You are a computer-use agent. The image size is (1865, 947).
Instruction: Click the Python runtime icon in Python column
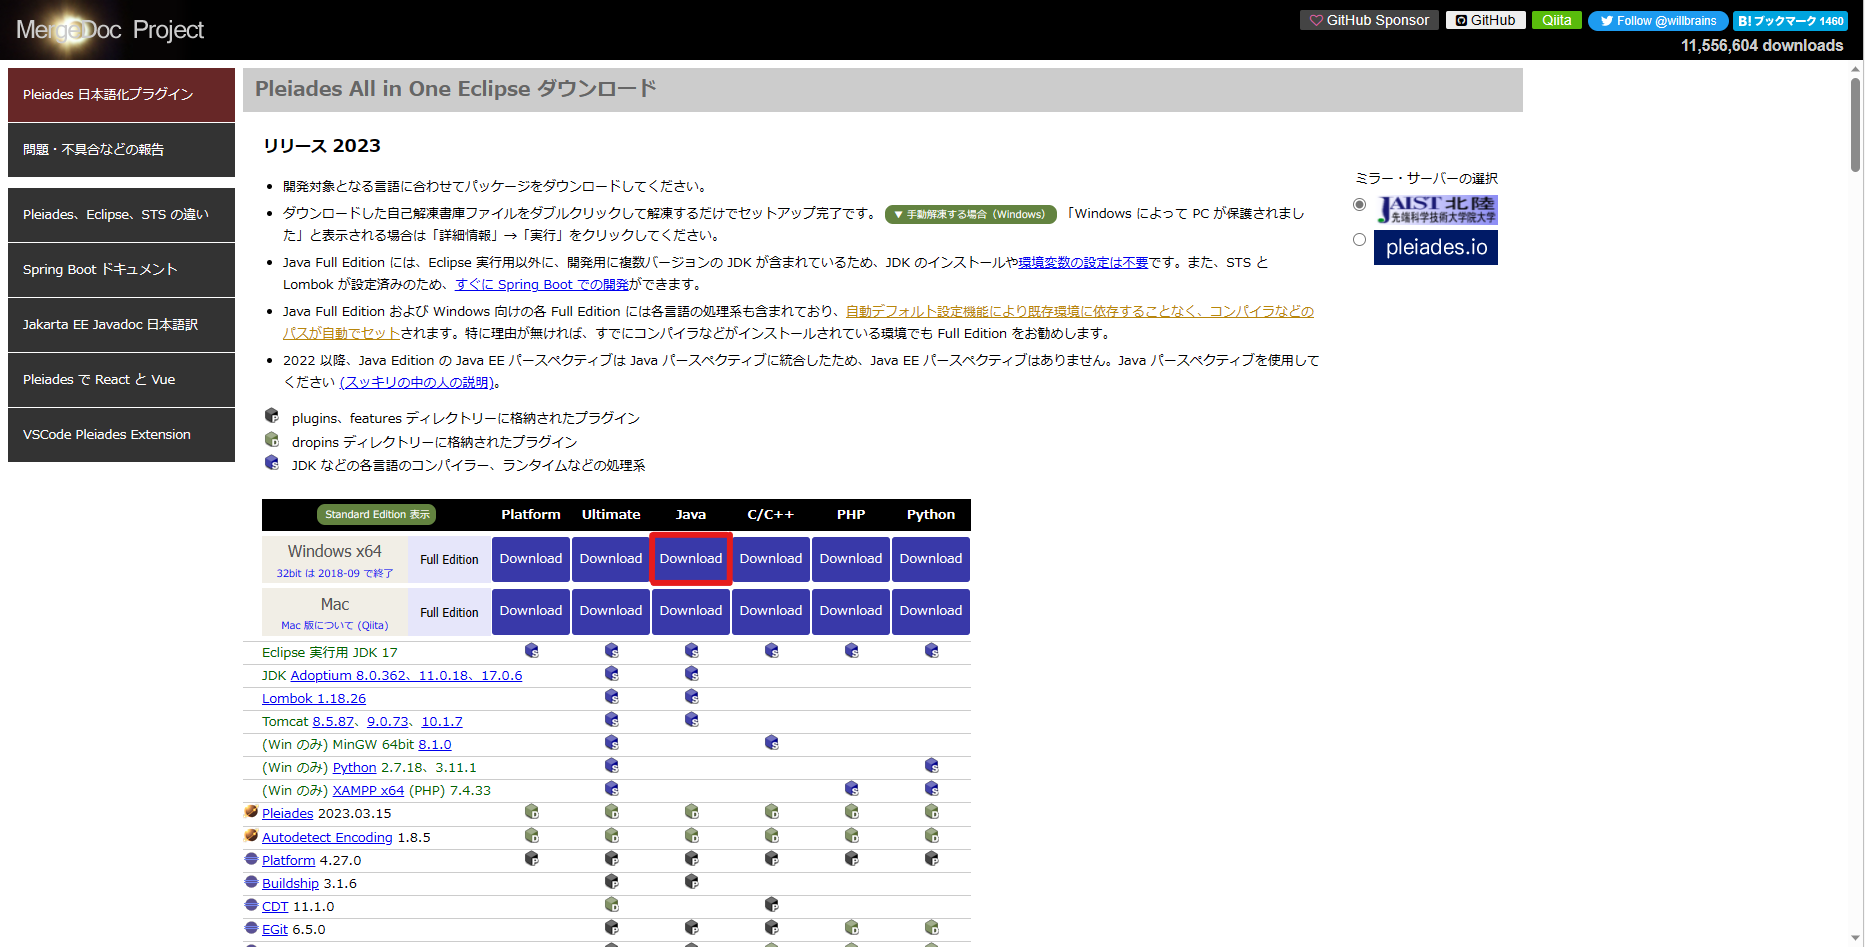pyautogui.click(x=931, y=766)
